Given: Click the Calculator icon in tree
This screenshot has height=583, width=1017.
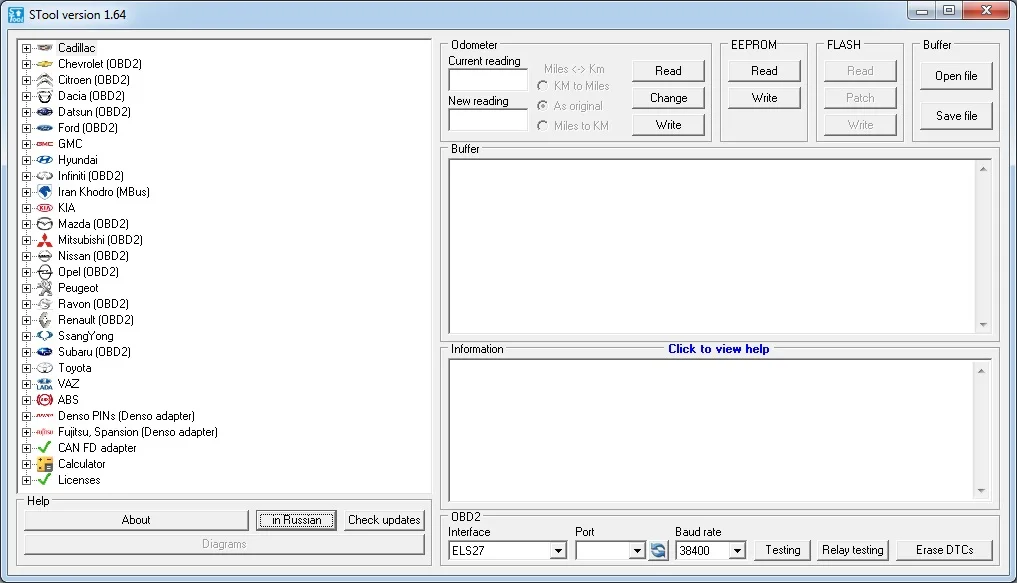Looking at the screenshot, I should tap(44, 464).
